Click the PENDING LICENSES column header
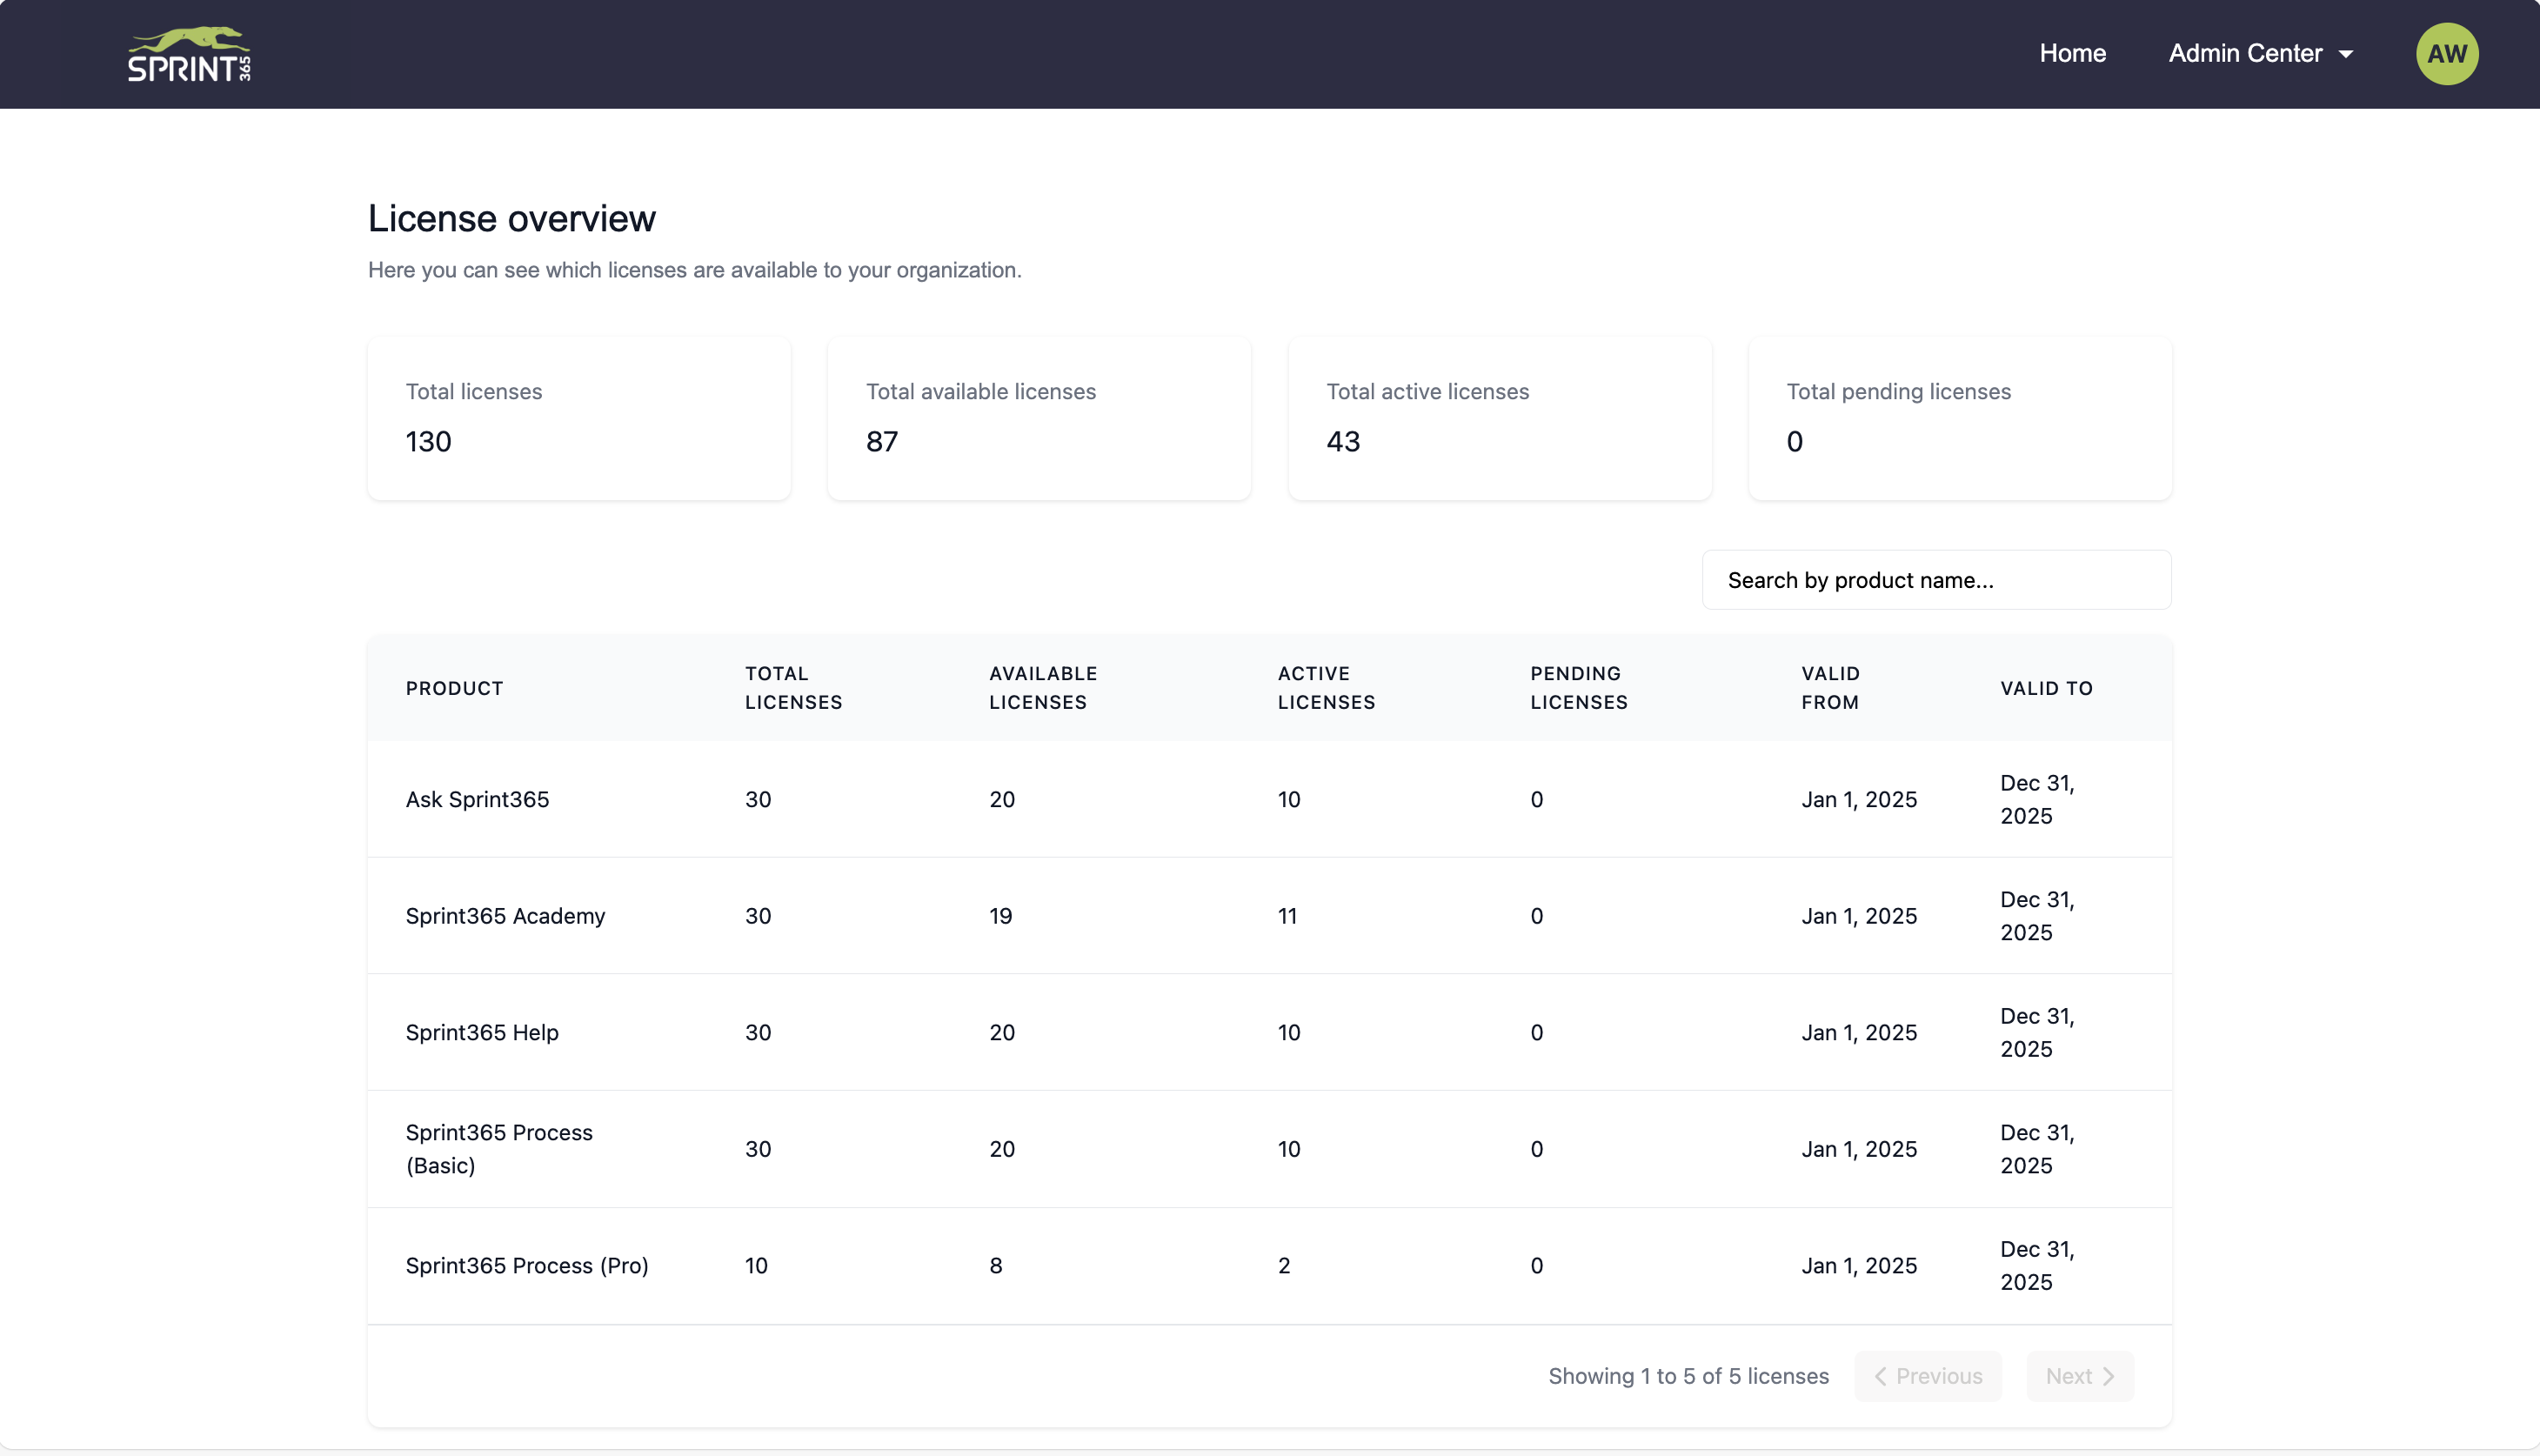This screenshot has width=2540, height=1456. click(x=1579, y=688)
